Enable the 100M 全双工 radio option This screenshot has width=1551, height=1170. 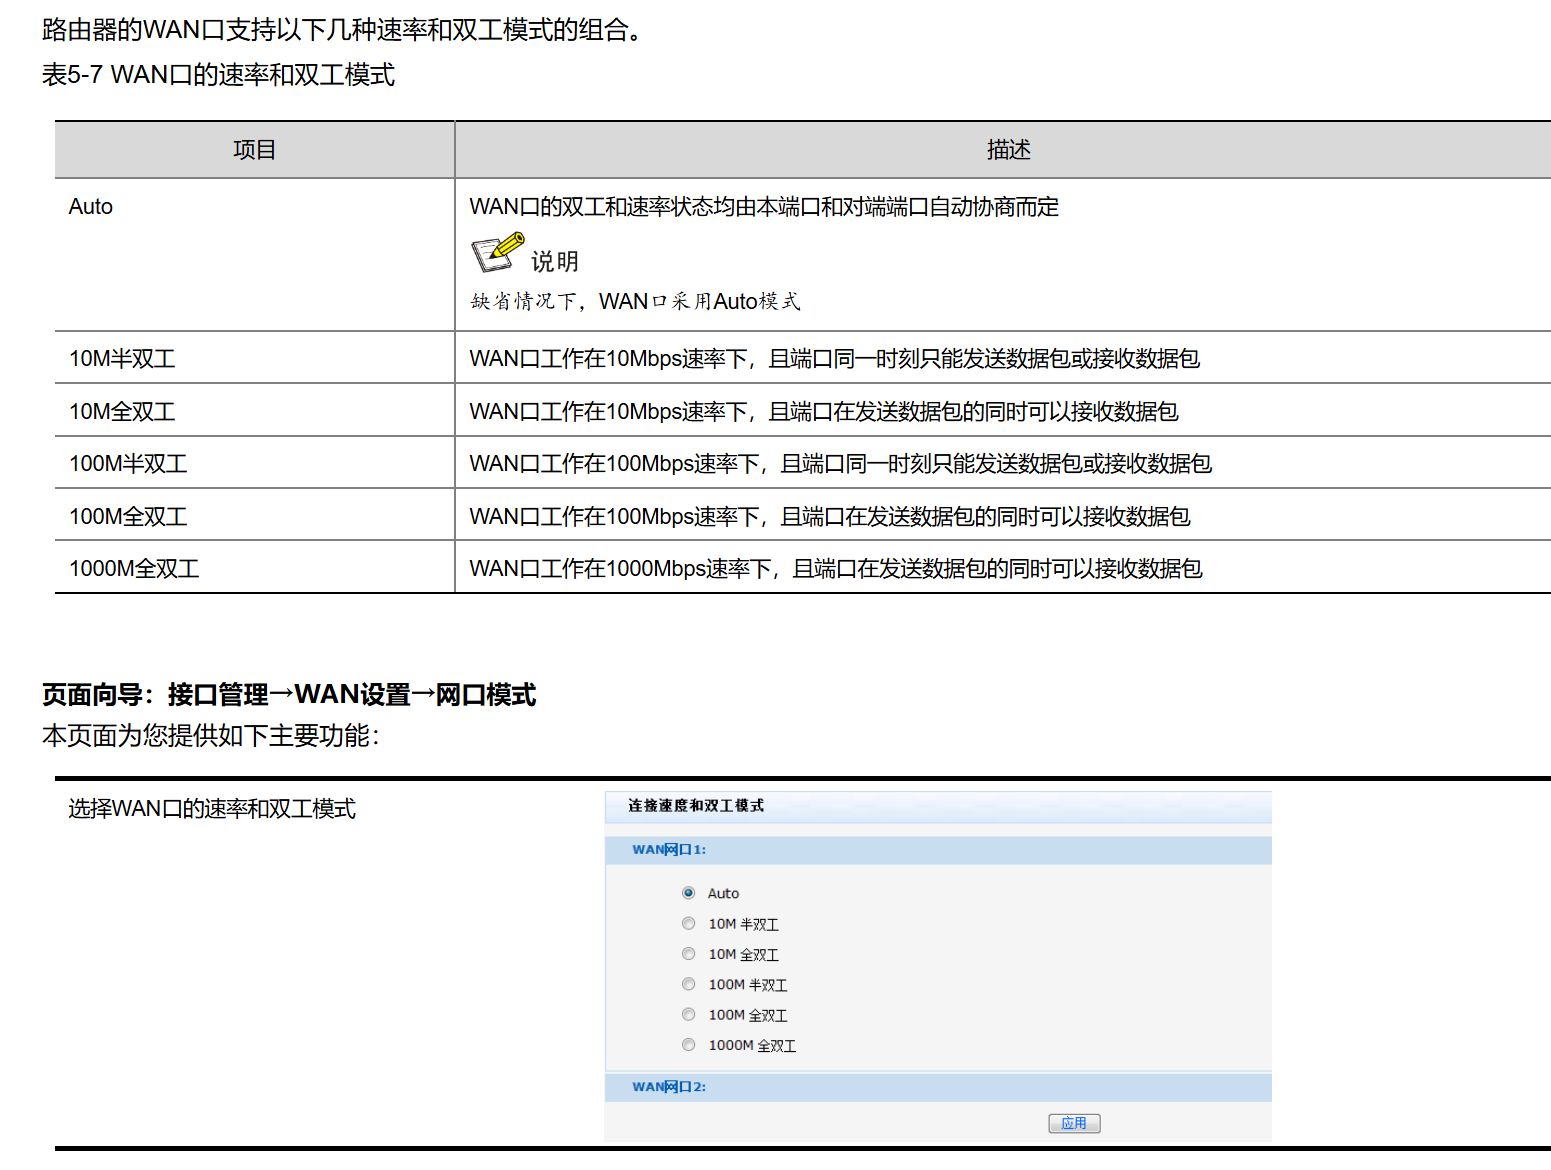[x=688, y=1015]
